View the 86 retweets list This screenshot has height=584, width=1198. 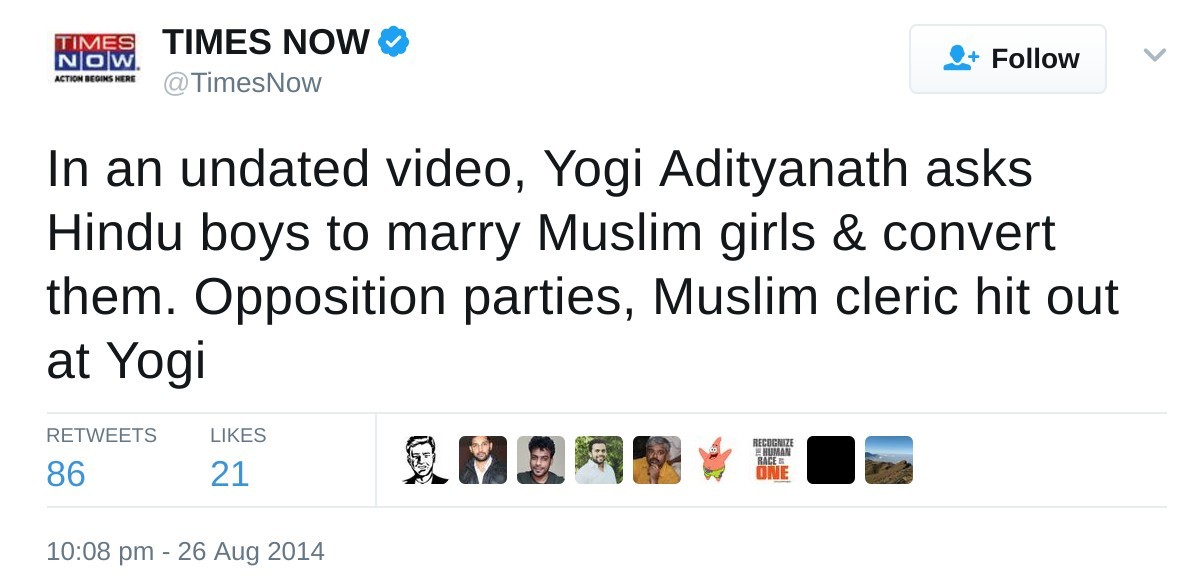66,473
